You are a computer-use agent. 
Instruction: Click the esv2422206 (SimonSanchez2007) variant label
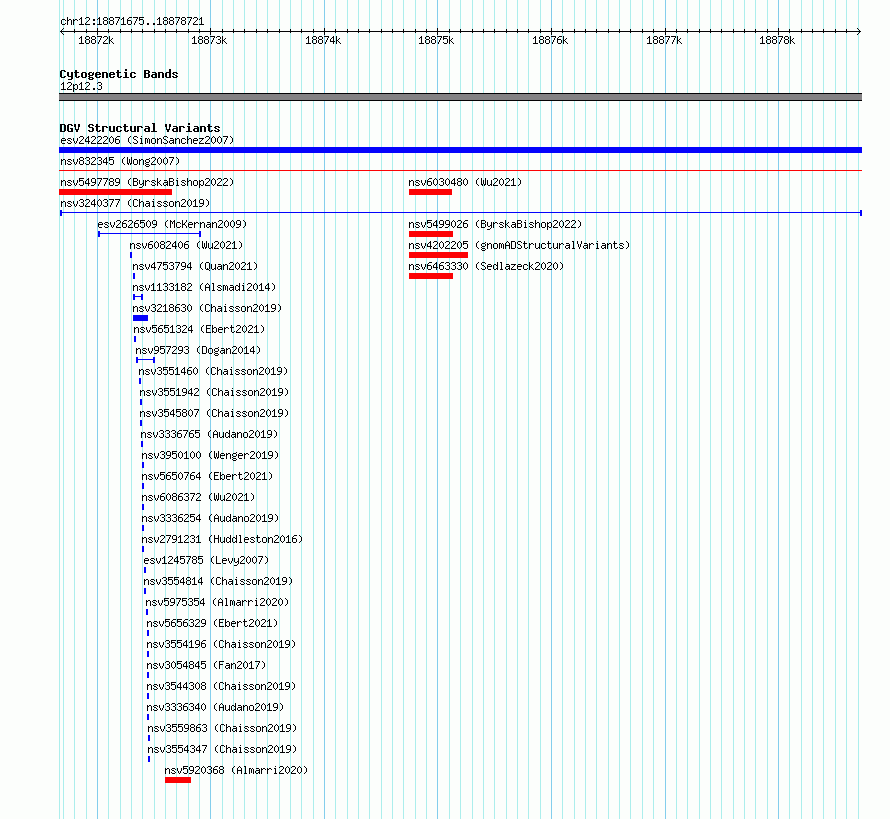[147, 140]
